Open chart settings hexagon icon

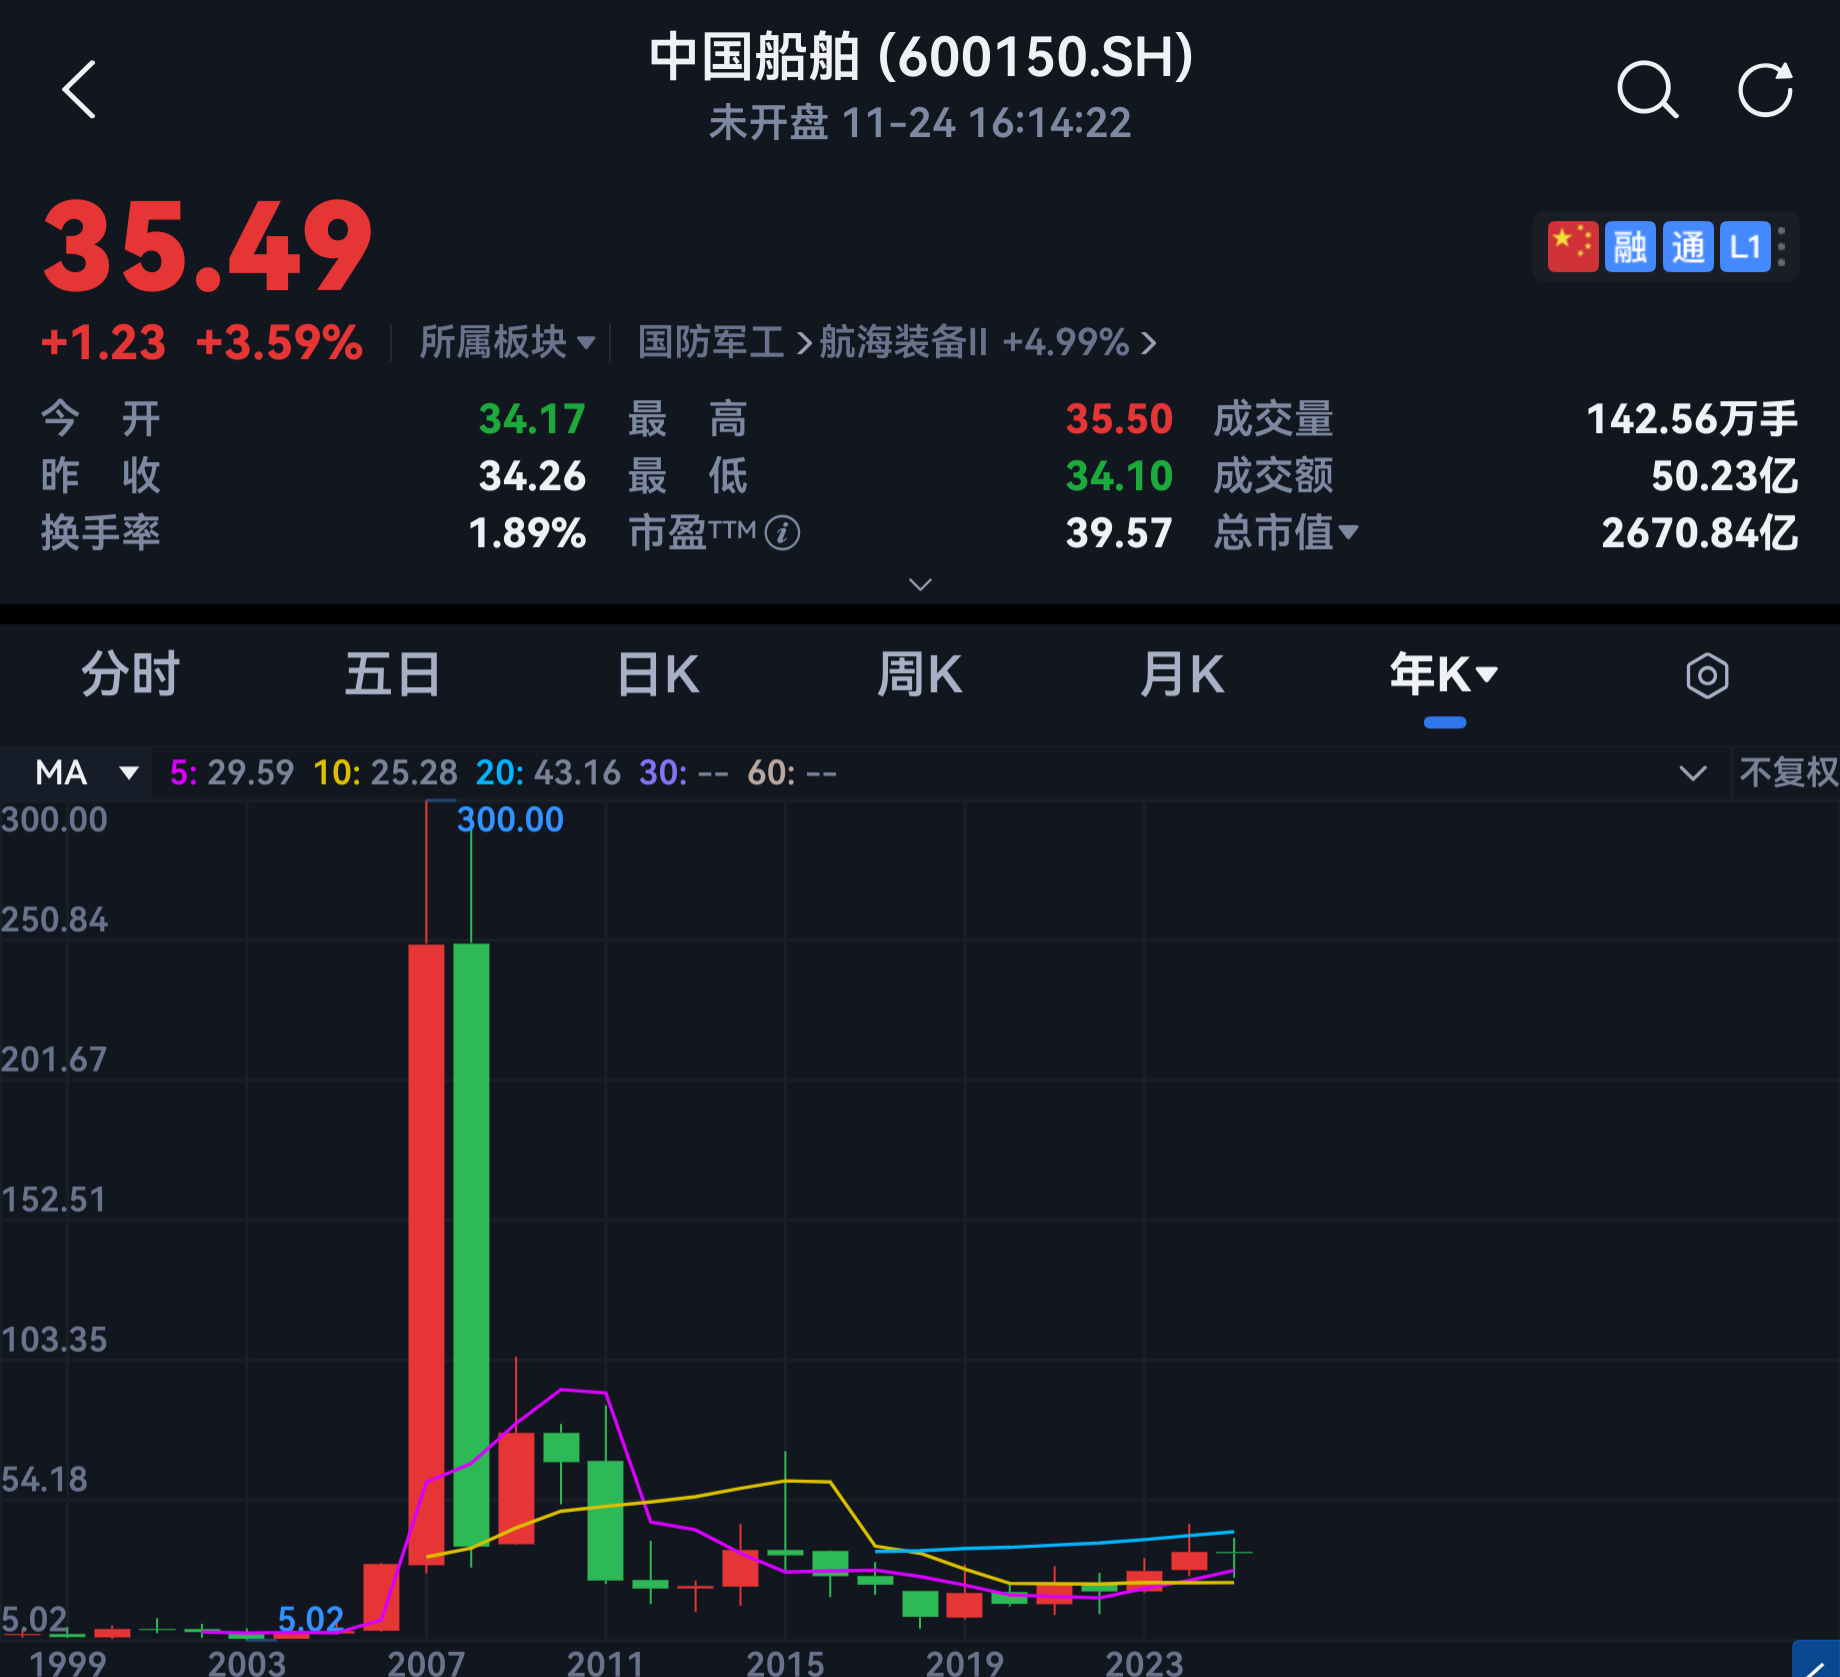tap(1707, 676)
